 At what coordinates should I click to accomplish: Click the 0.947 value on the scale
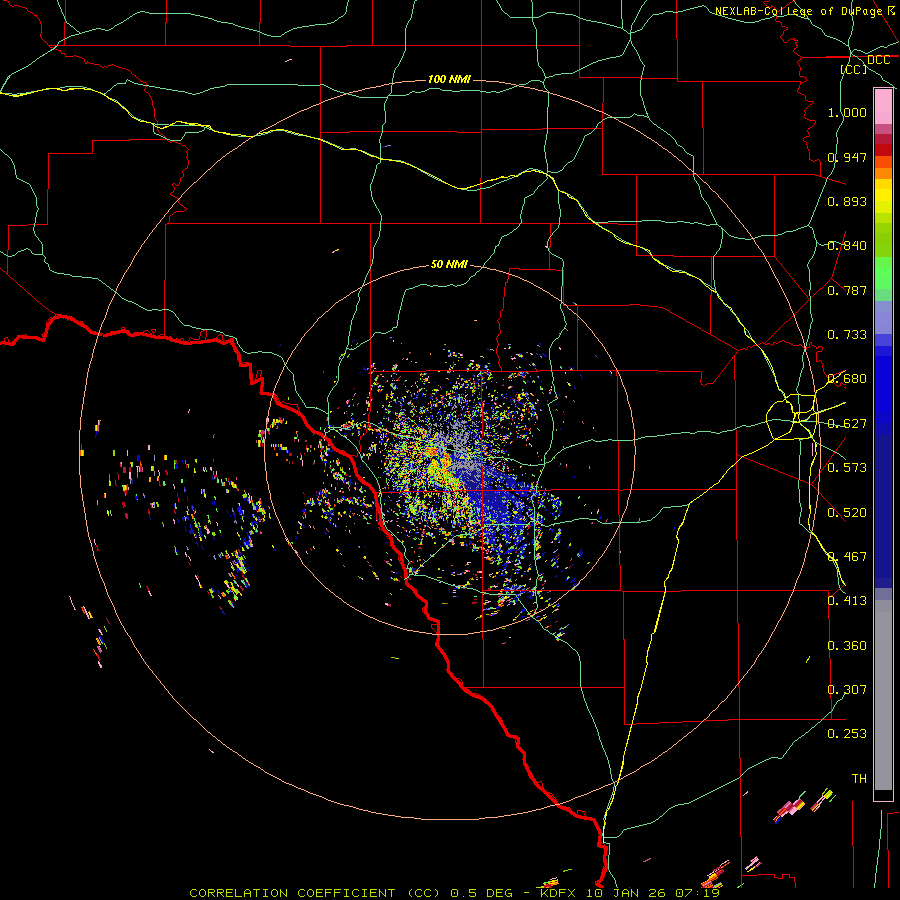tap(847, 157)
